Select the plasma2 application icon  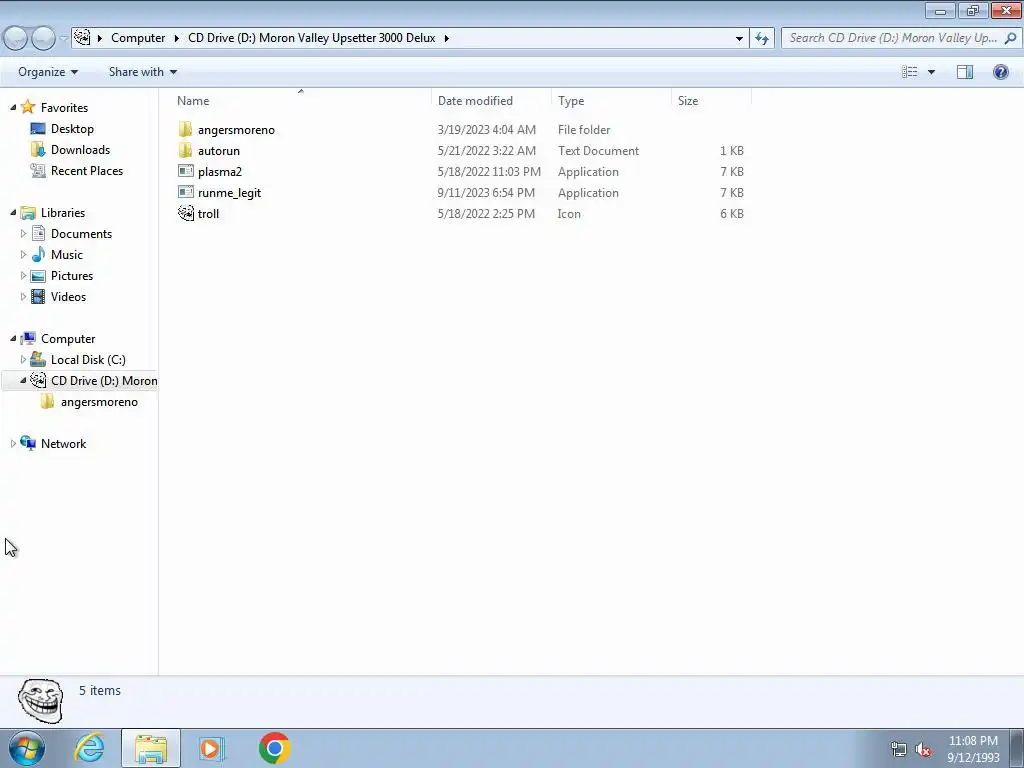185,171
